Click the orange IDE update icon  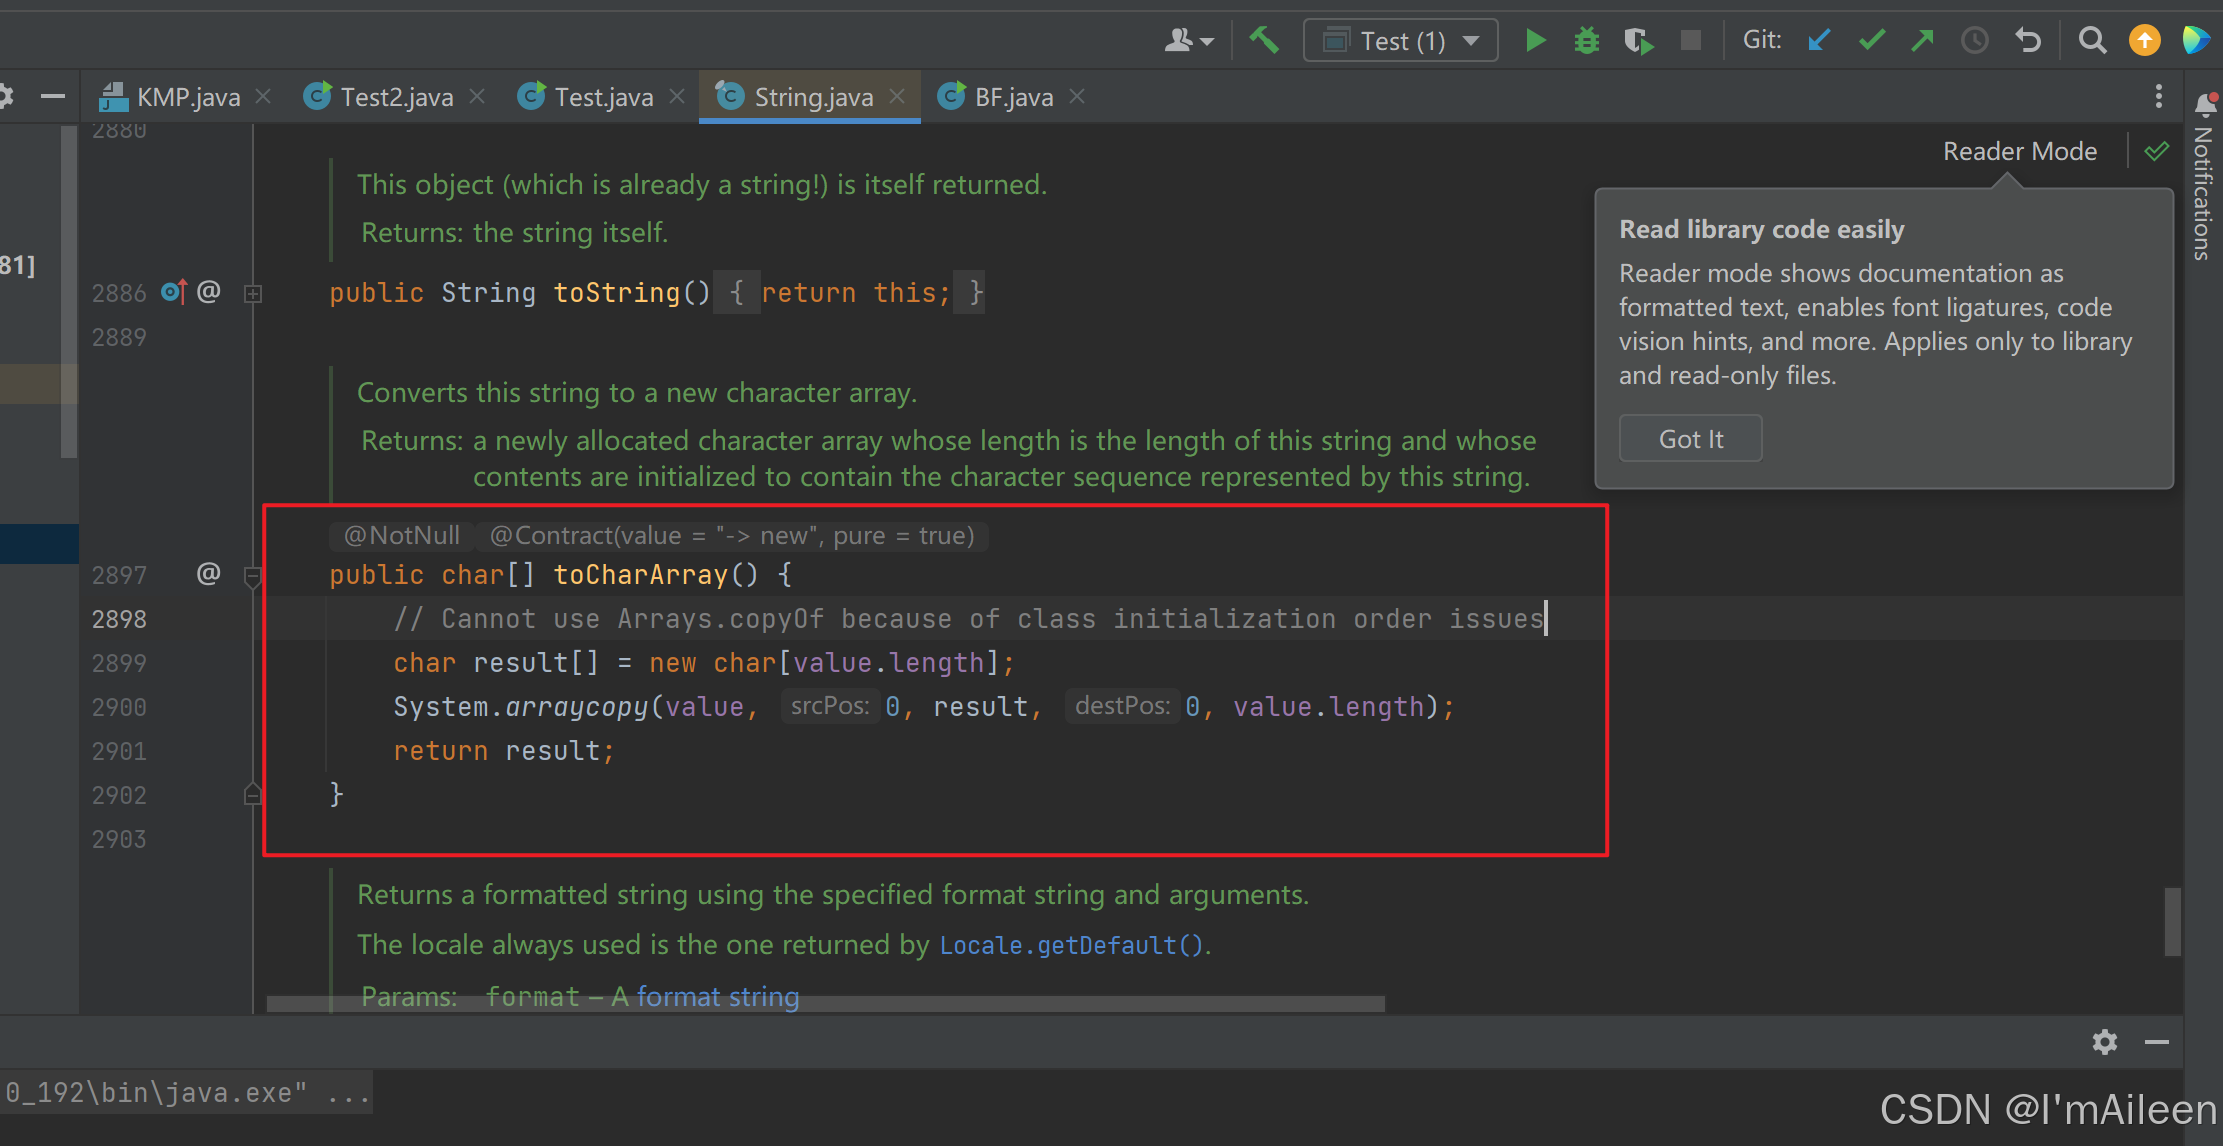coord(2144,40)
